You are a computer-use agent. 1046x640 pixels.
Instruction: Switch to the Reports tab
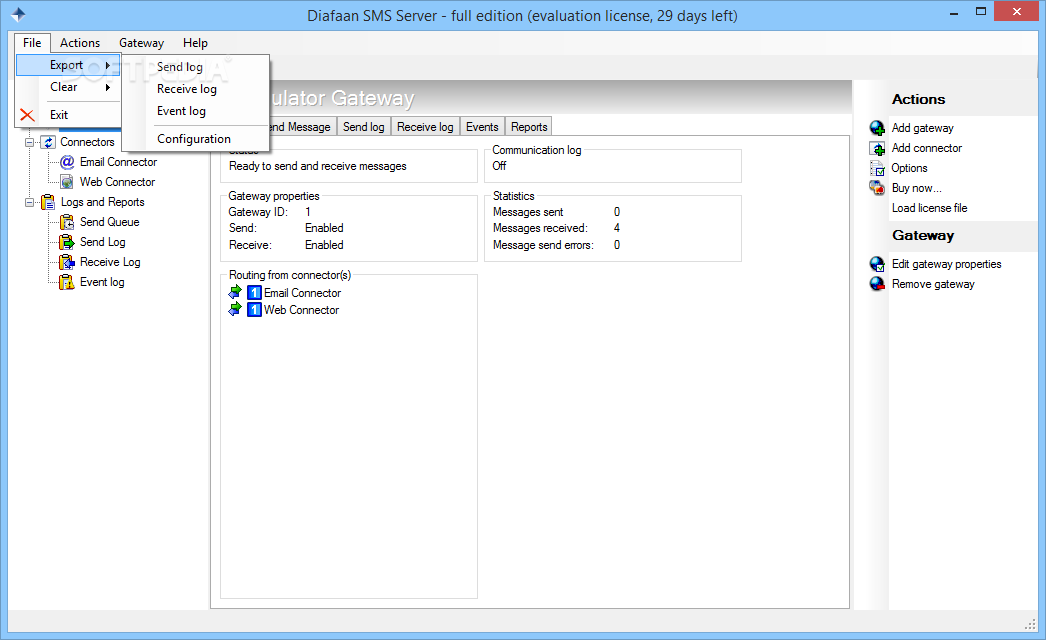click(529, 127)
